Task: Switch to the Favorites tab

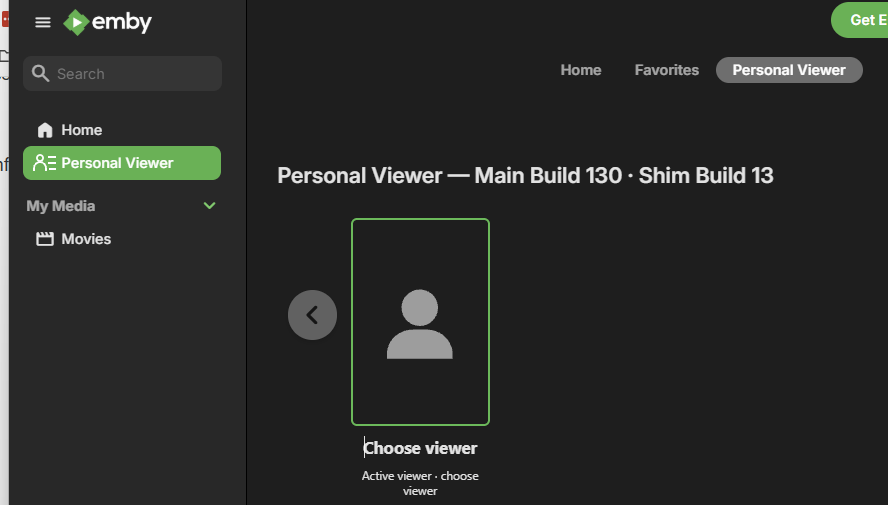Action: click(667, 70)
